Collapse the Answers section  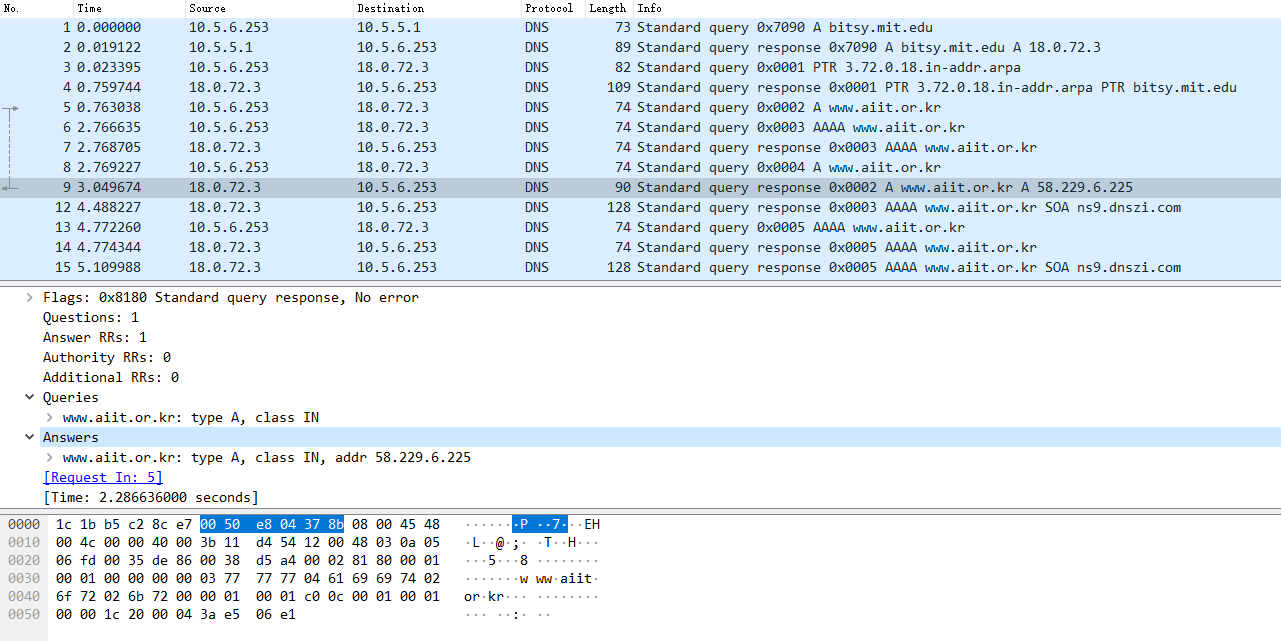[30, 437]
